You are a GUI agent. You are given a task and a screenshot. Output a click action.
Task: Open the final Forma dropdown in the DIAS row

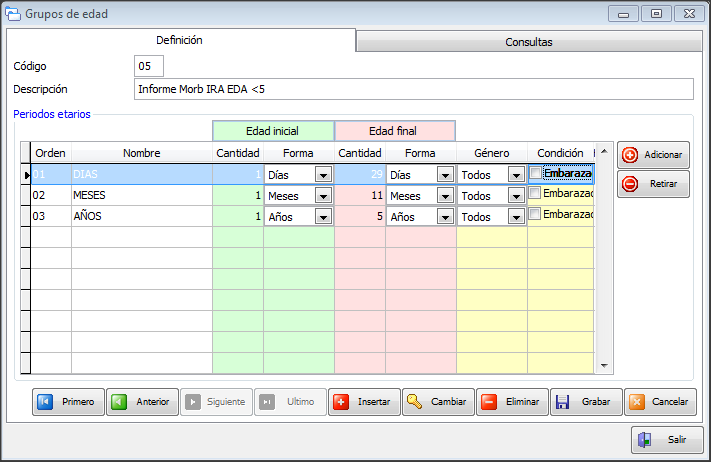(445, 175)
